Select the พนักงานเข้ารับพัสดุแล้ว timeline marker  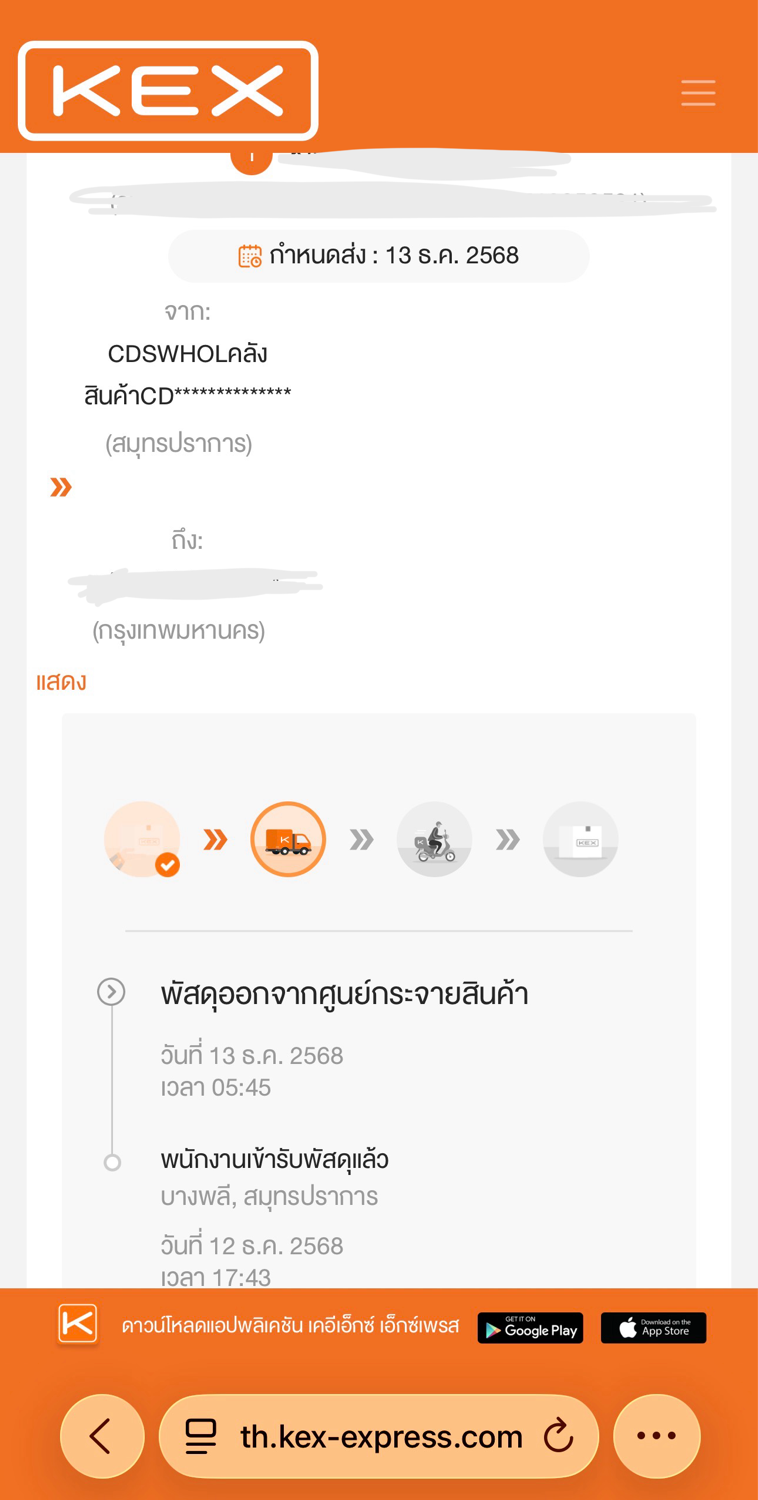tap(113, 1162)
